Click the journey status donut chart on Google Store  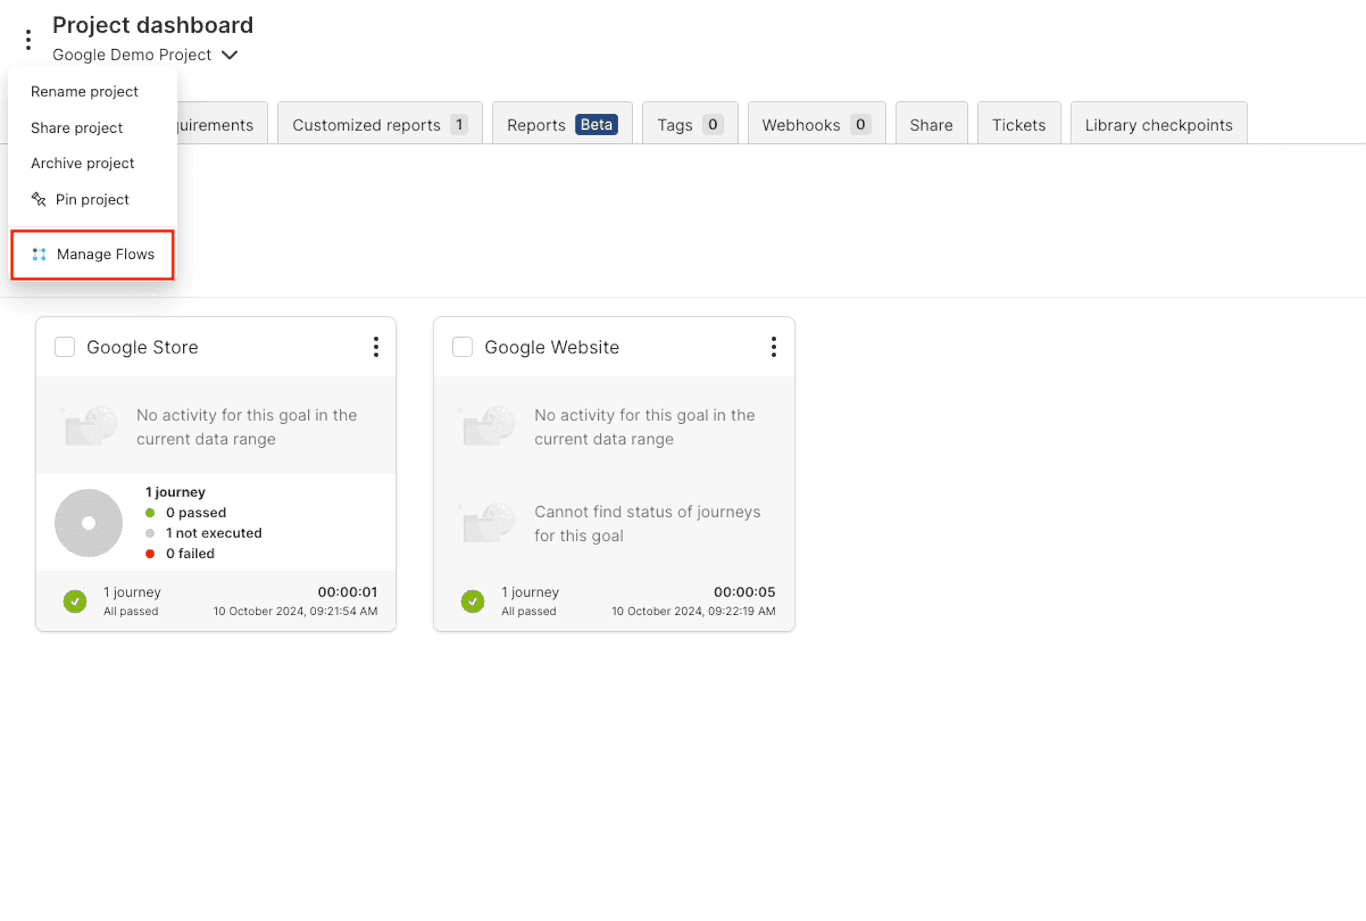click(x=88, y=522)
